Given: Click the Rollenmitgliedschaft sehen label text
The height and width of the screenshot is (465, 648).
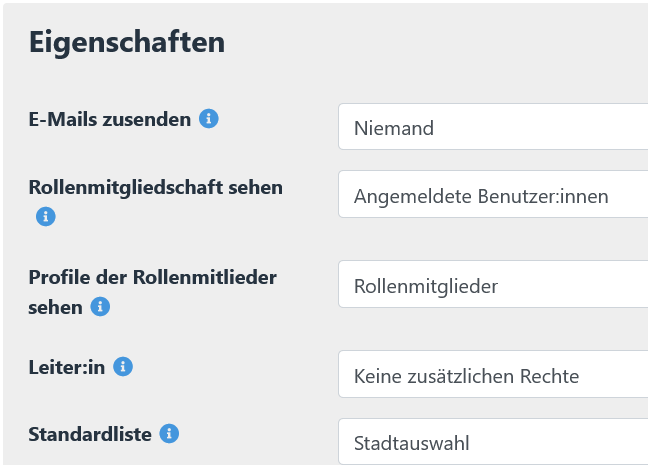Looking at the screenshot, I should coord(155,187).
